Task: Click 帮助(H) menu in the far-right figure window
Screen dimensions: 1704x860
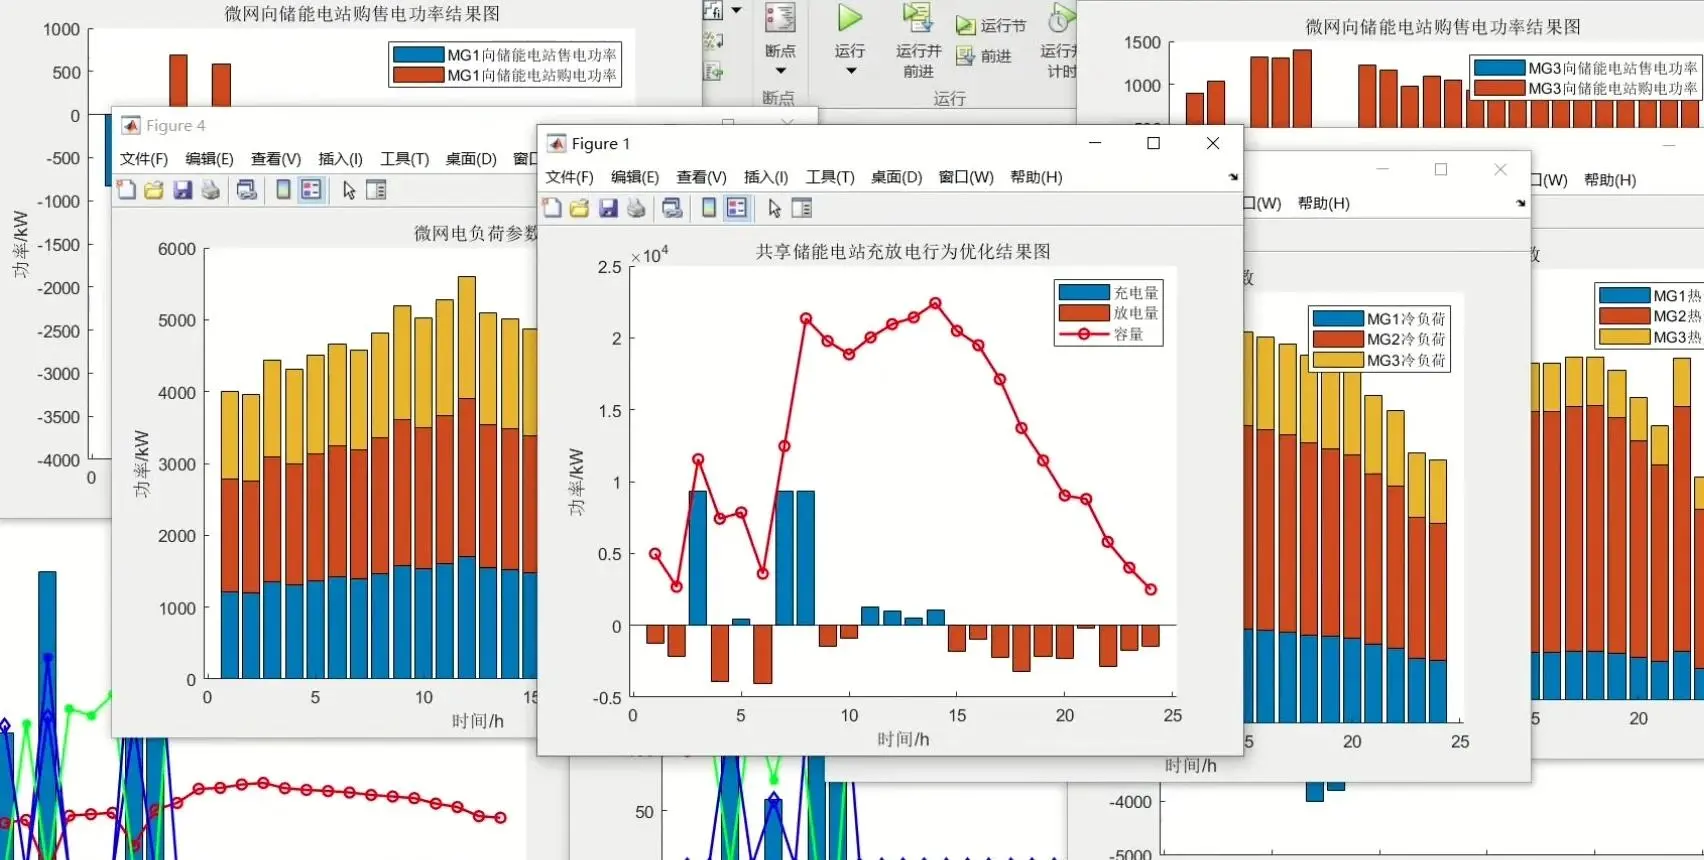Action: [x=1610, y=180]
